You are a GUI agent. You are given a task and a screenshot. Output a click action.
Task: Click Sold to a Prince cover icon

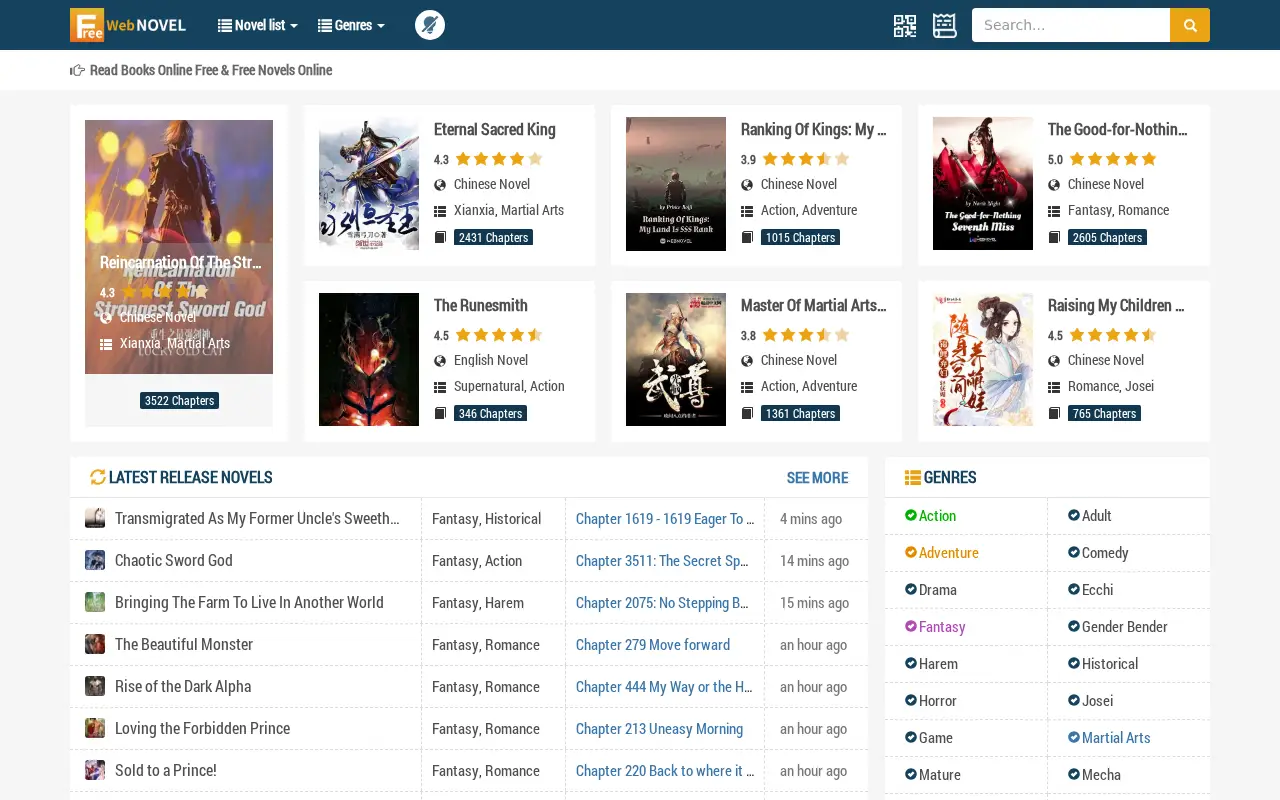click(x=95, y=770)
